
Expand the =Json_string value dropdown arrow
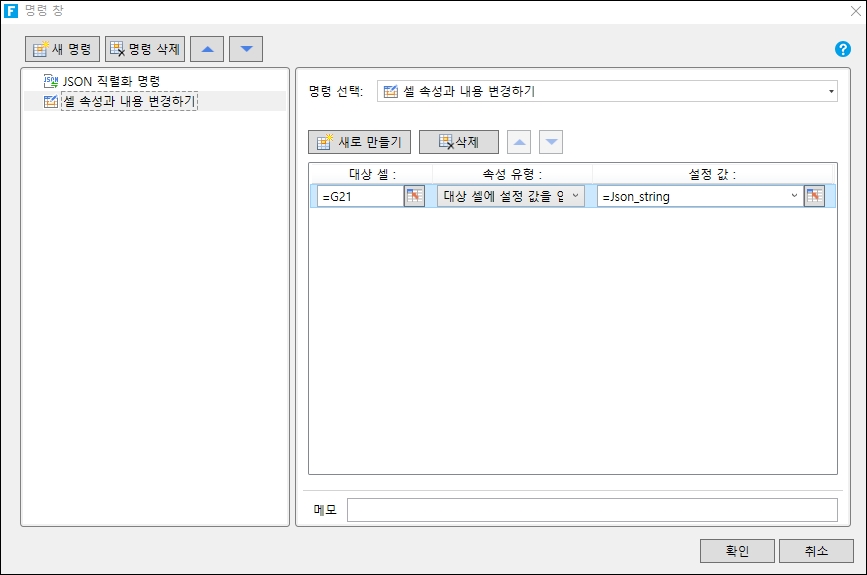click(x=794, y=196)
